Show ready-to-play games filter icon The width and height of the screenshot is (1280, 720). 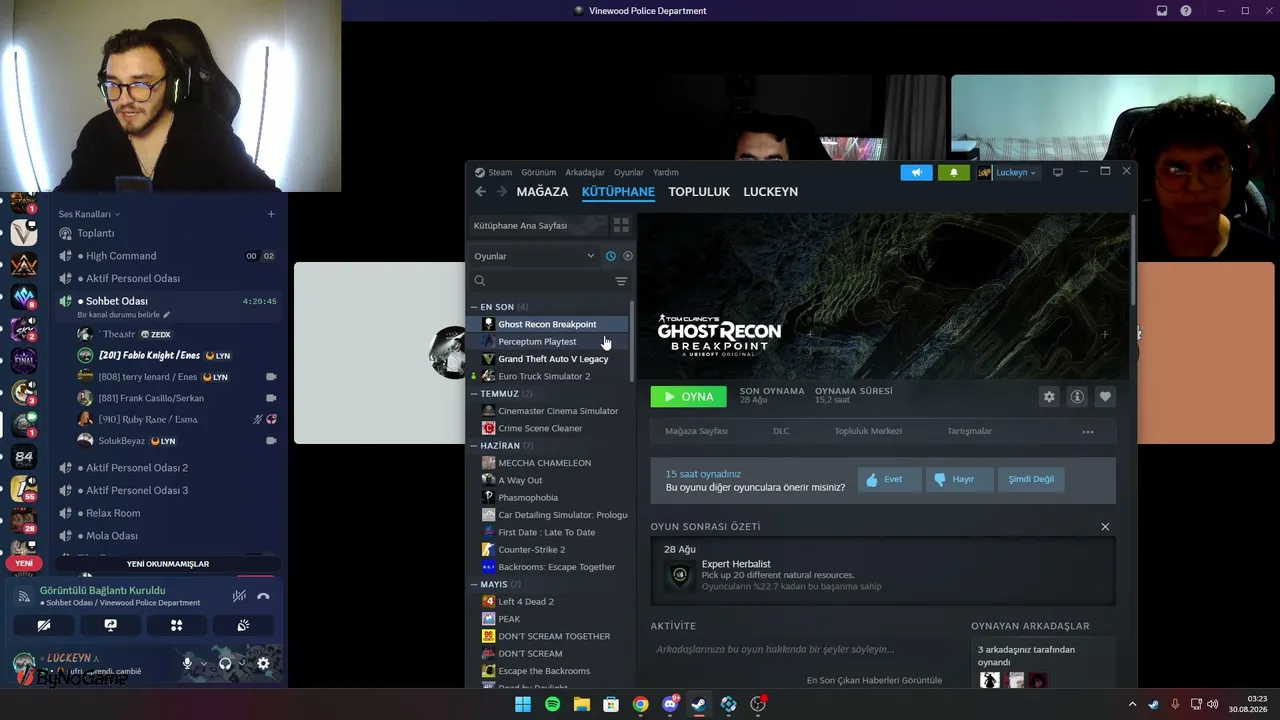point(627,256)
